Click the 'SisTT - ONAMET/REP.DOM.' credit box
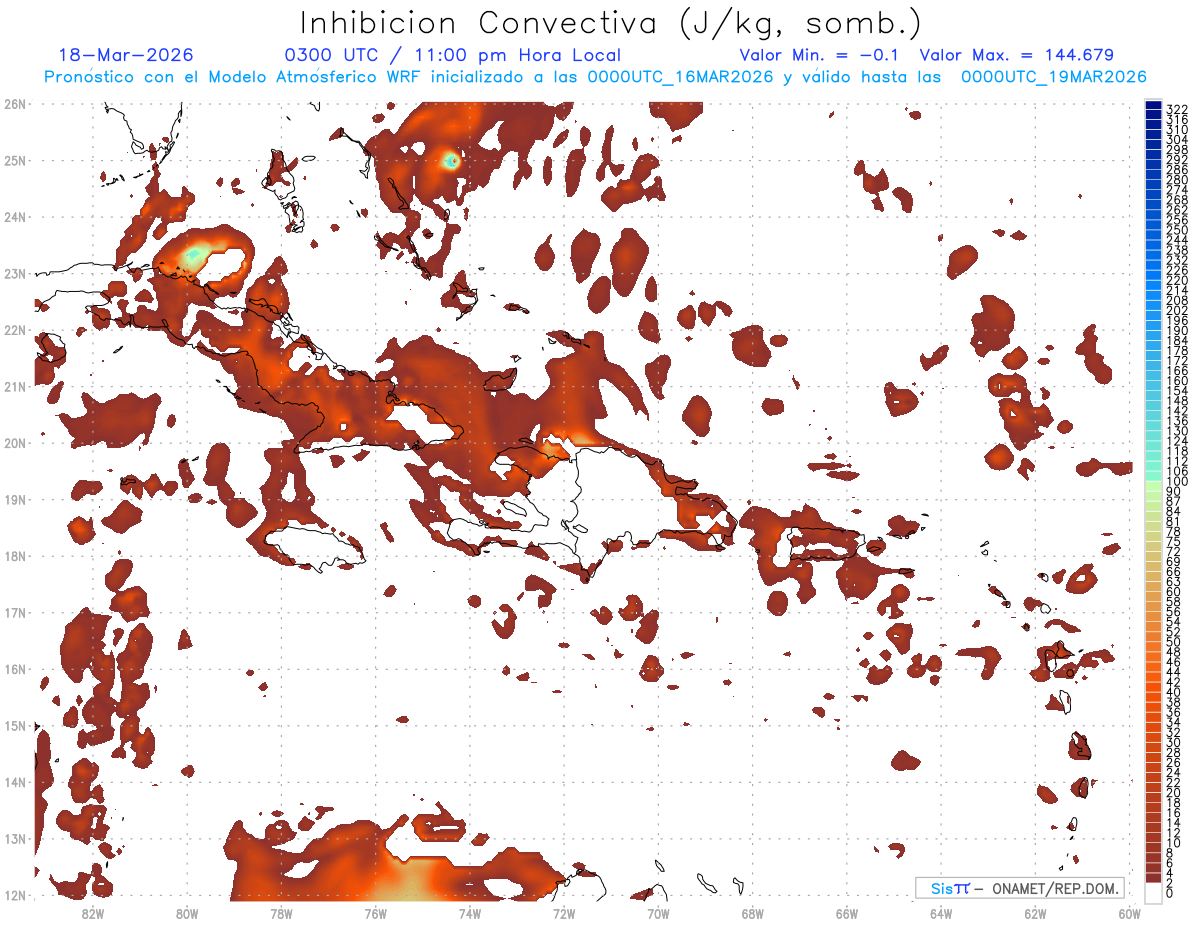The image size is (1200, 927). (x=1021, y=888)
